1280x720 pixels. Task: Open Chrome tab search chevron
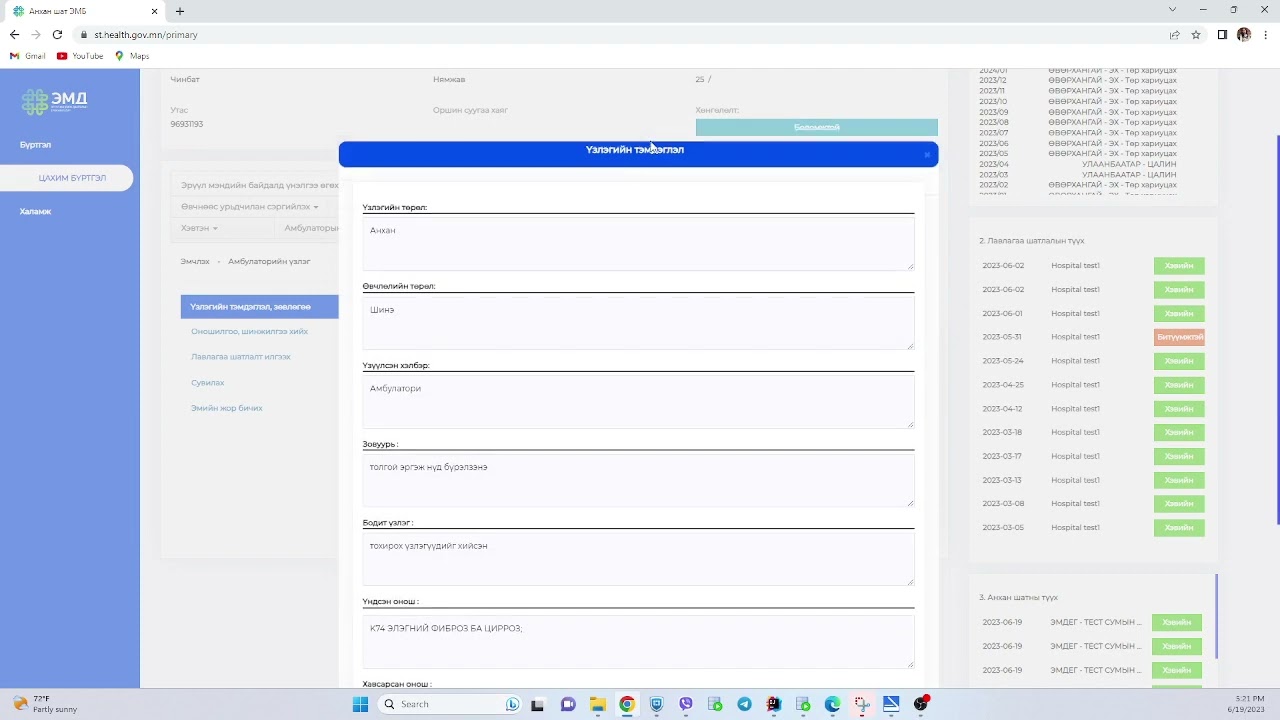tap(1172, 10)
